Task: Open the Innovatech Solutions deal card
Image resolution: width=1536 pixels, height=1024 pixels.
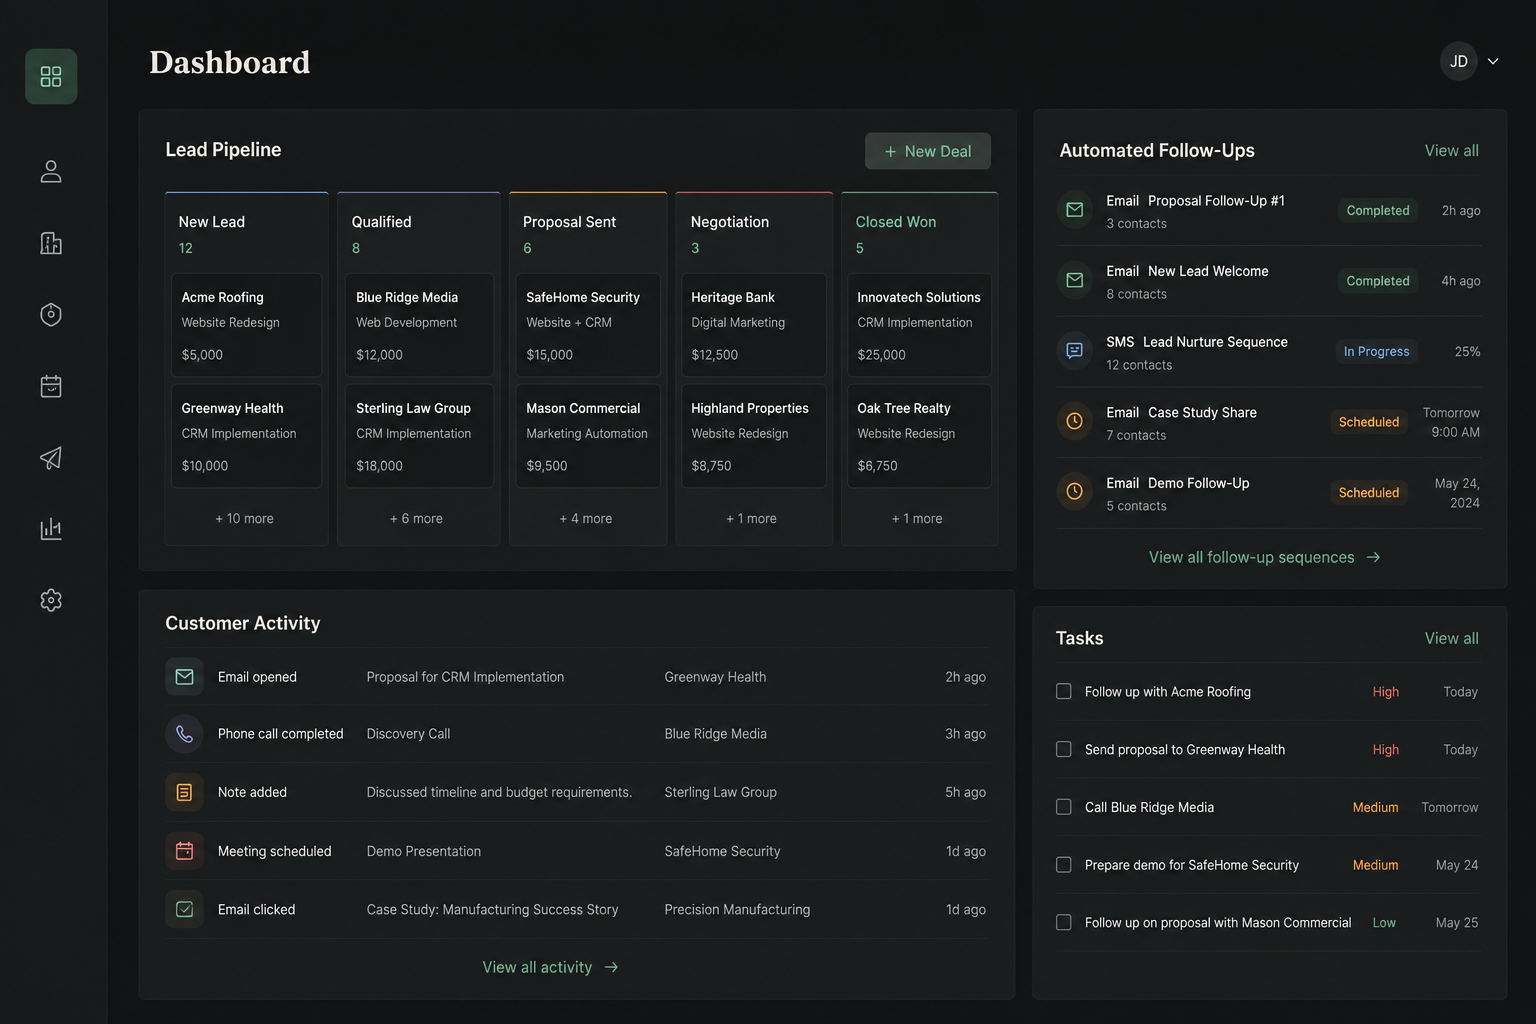Action: pos(919,325)
